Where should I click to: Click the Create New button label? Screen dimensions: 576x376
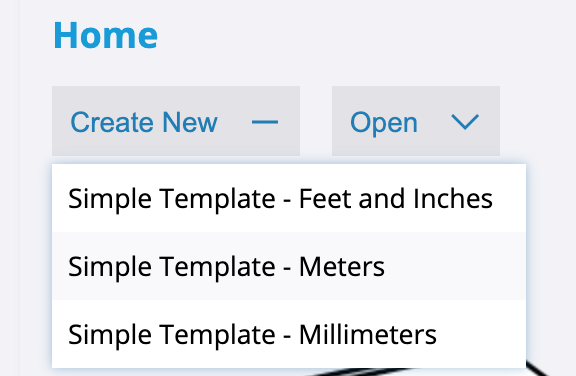(x=144, y=122)
